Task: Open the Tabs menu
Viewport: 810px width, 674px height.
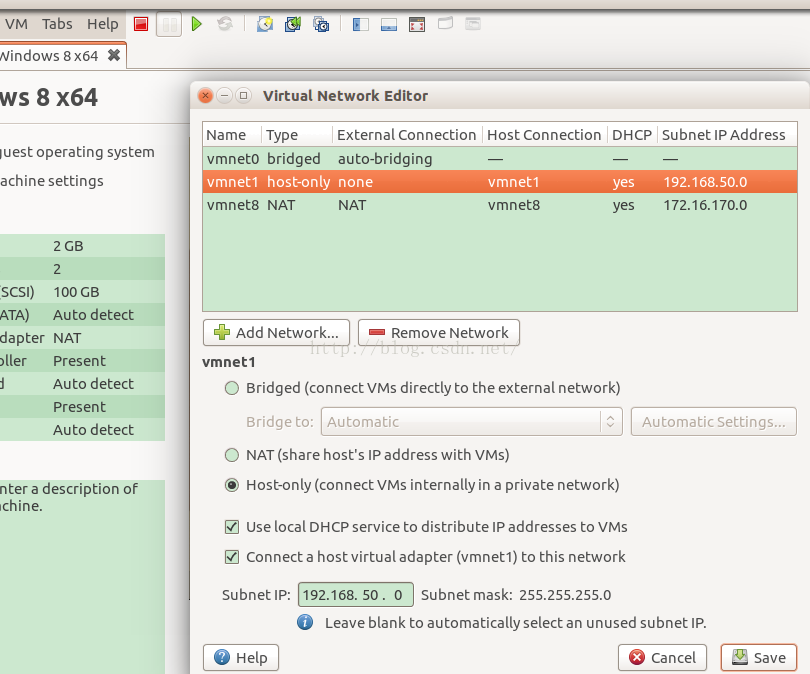Action: tap(57, 24)
